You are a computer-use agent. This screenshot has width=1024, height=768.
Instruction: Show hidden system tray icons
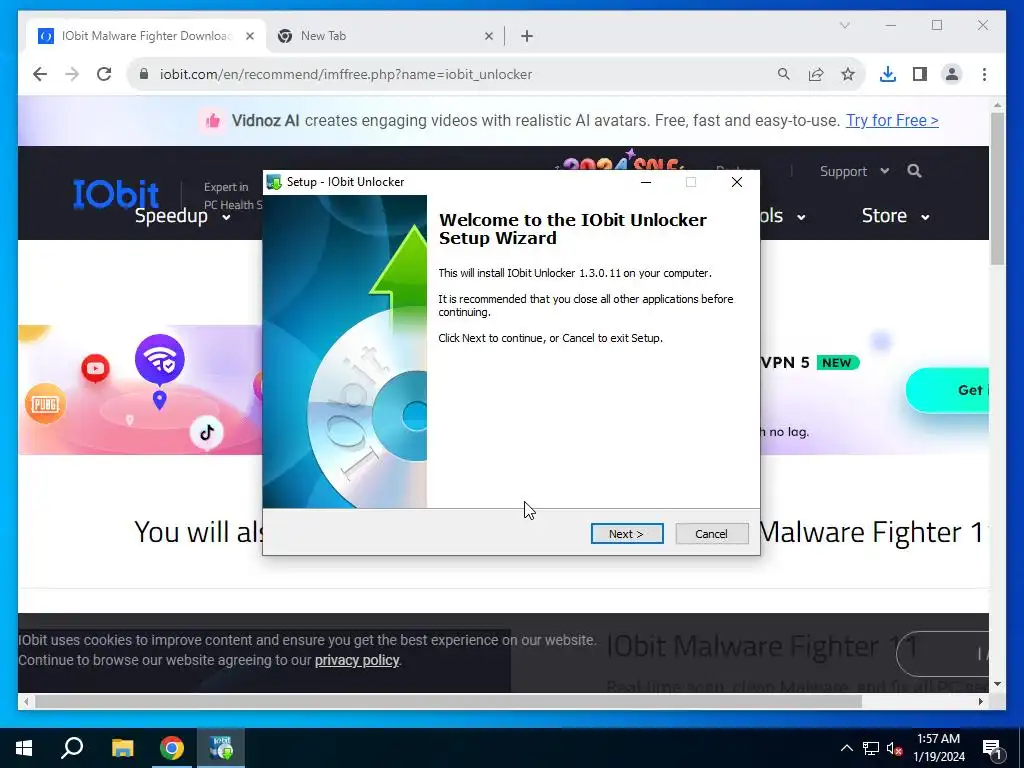point(846,748)
